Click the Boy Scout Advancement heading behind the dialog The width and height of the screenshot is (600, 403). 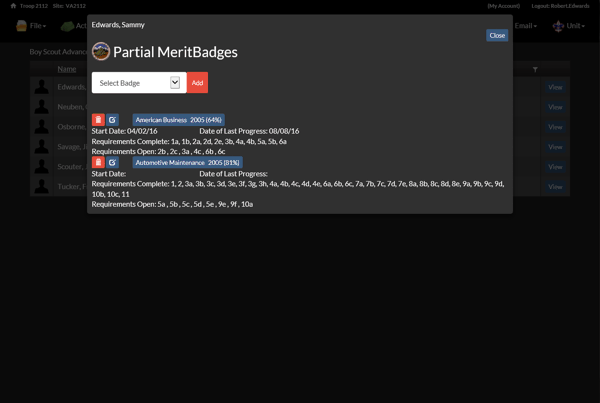(58, 52)
